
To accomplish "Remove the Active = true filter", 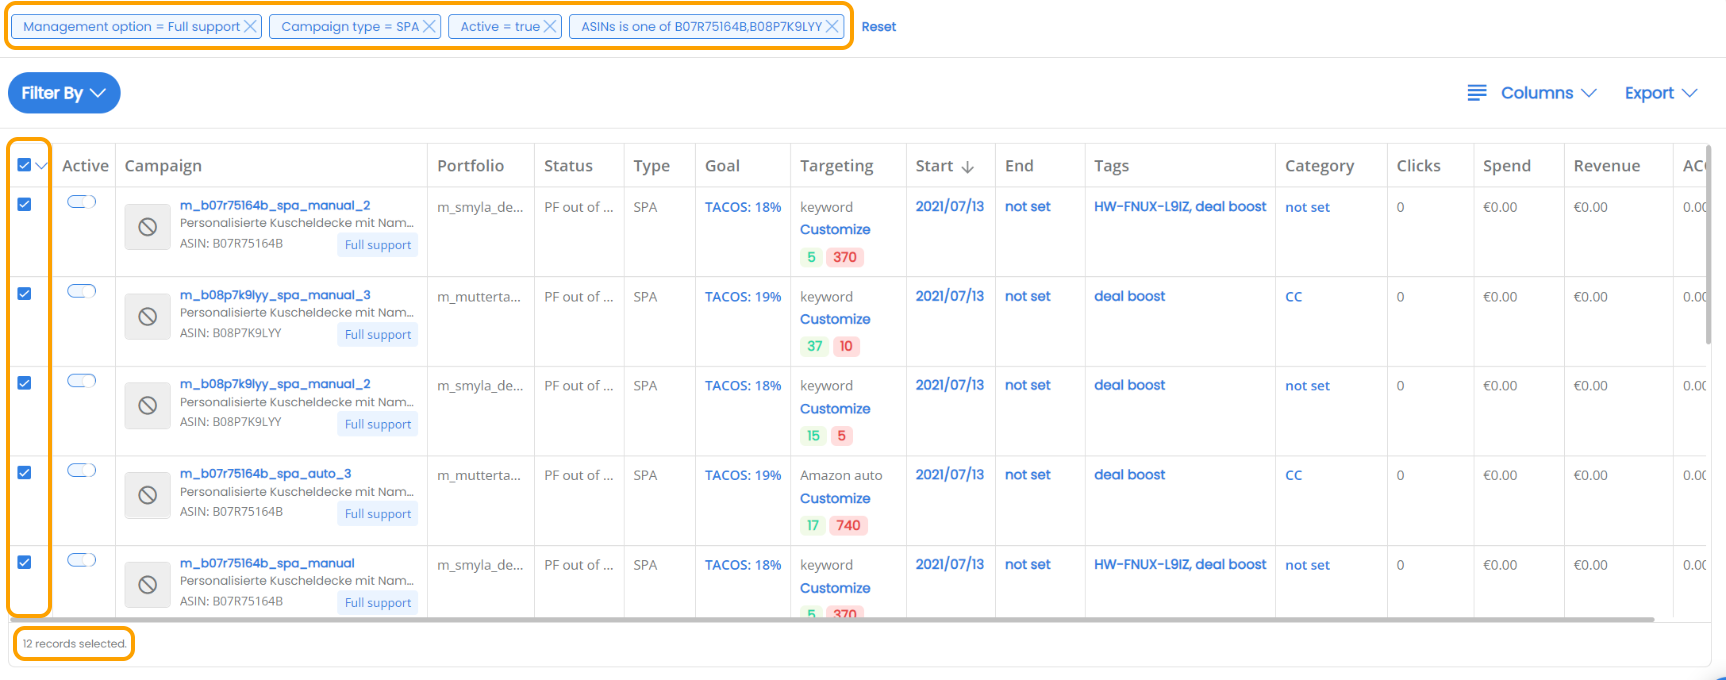I will pyautogui.click(x=549, y=26).
